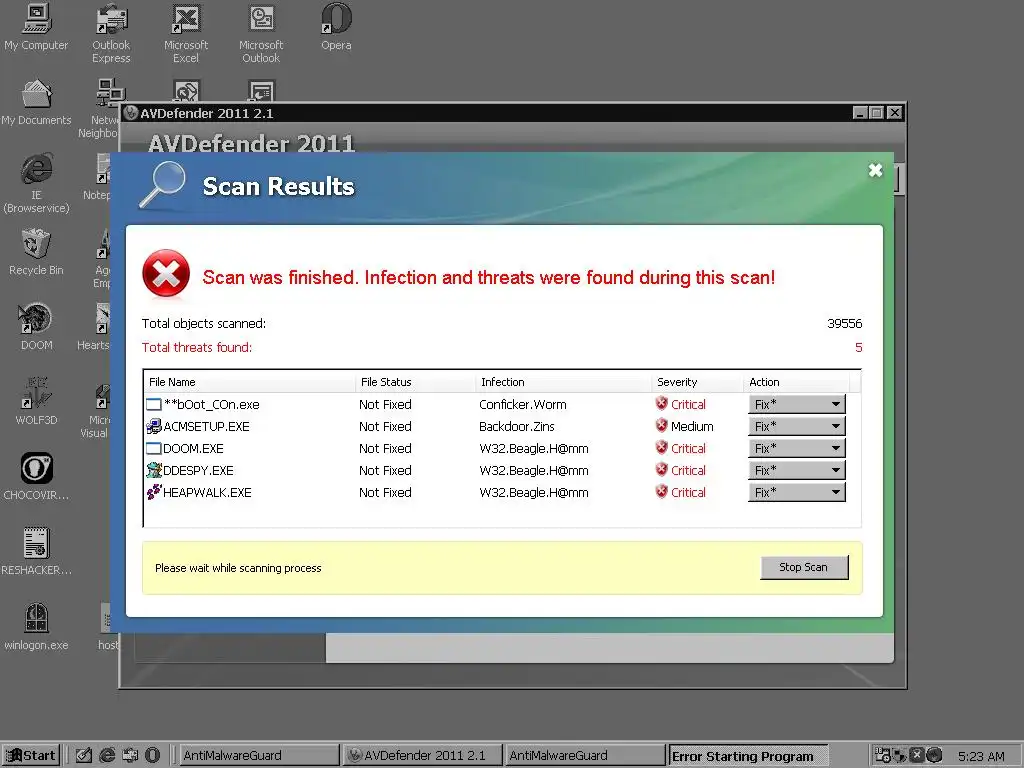The height and width of the screenshot is (768, 1024).
Task: Click HEAPWALK.EXE file icon in list
Action: click(x=154, y=492)
